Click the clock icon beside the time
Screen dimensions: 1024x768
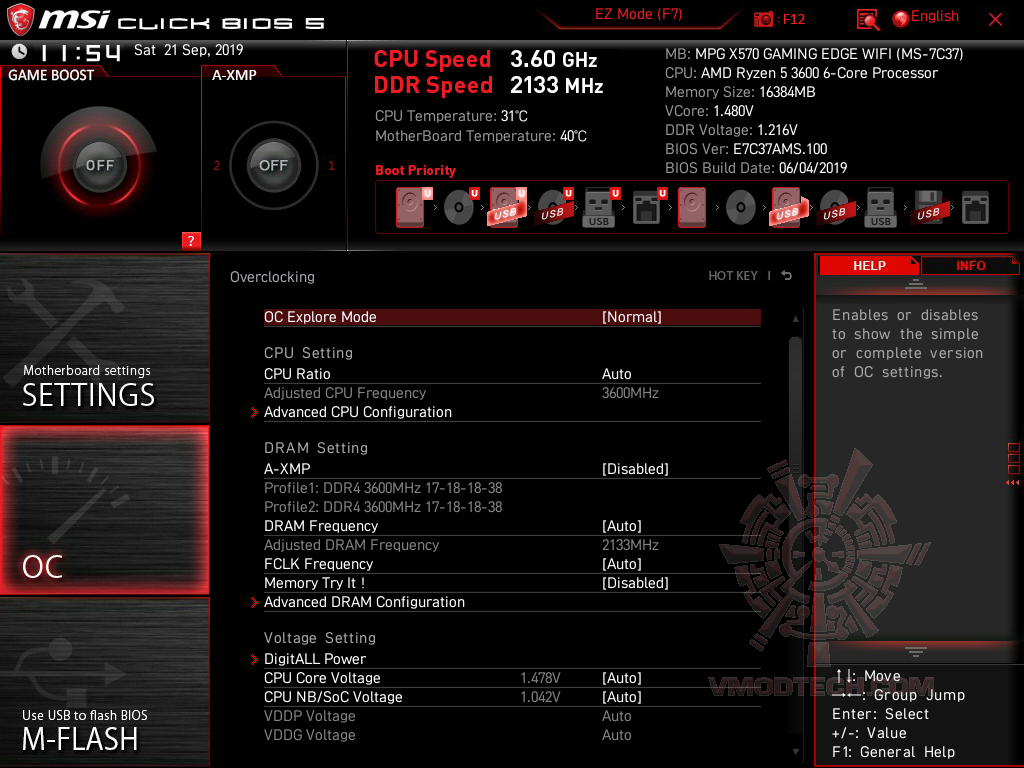[20, 51]
